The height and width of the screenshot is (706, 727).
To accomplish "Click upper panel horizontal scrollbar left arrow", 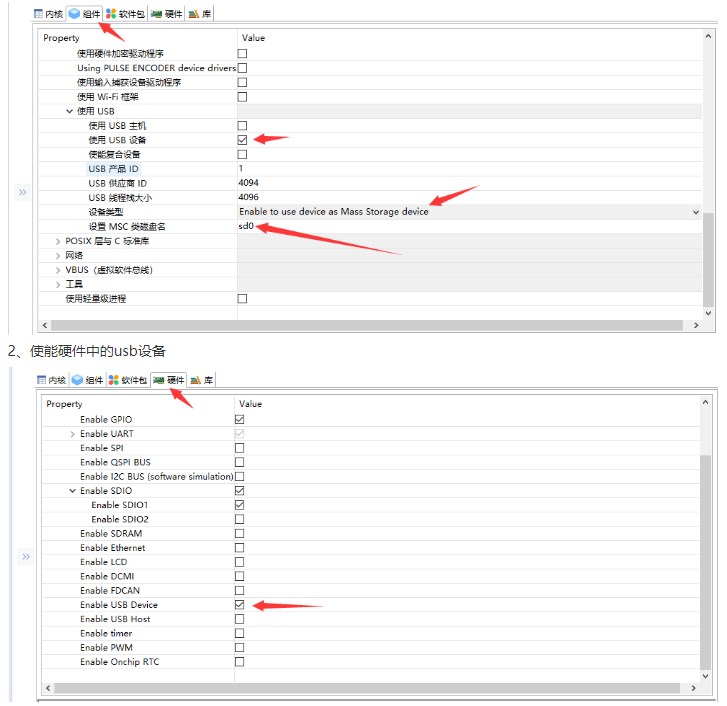I will pyautogui.click(x=45, y=325).
